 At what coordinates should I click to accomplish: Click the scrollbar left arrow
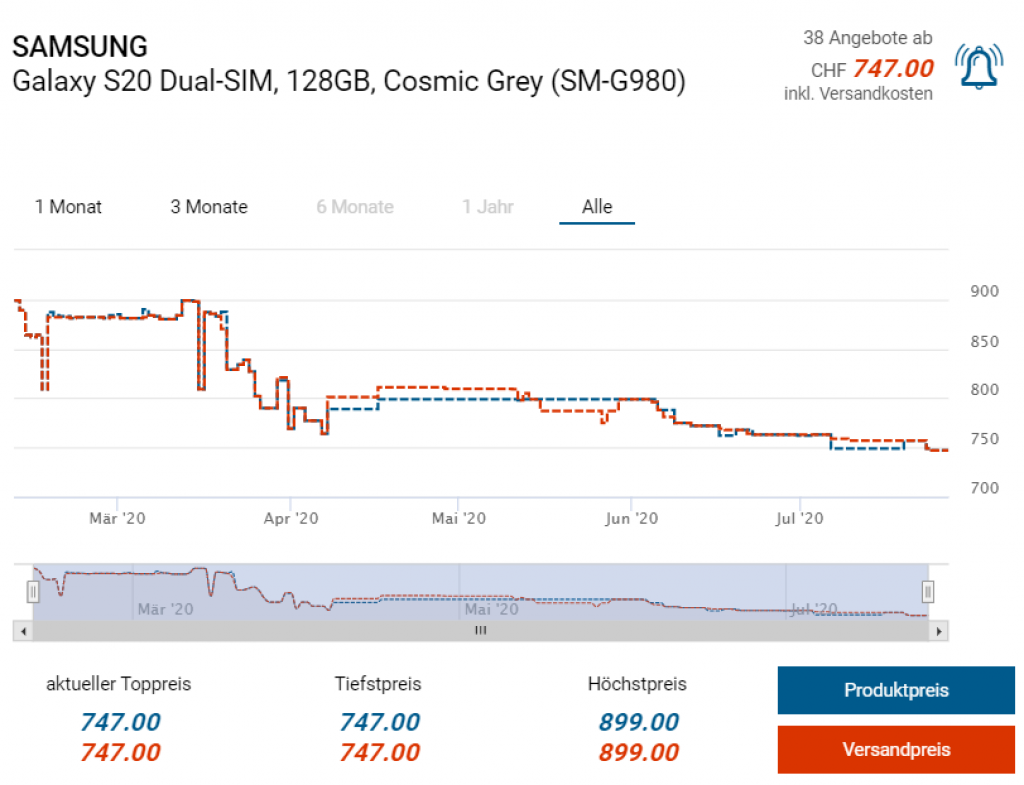pyautogui.click(x=22, y=631)
